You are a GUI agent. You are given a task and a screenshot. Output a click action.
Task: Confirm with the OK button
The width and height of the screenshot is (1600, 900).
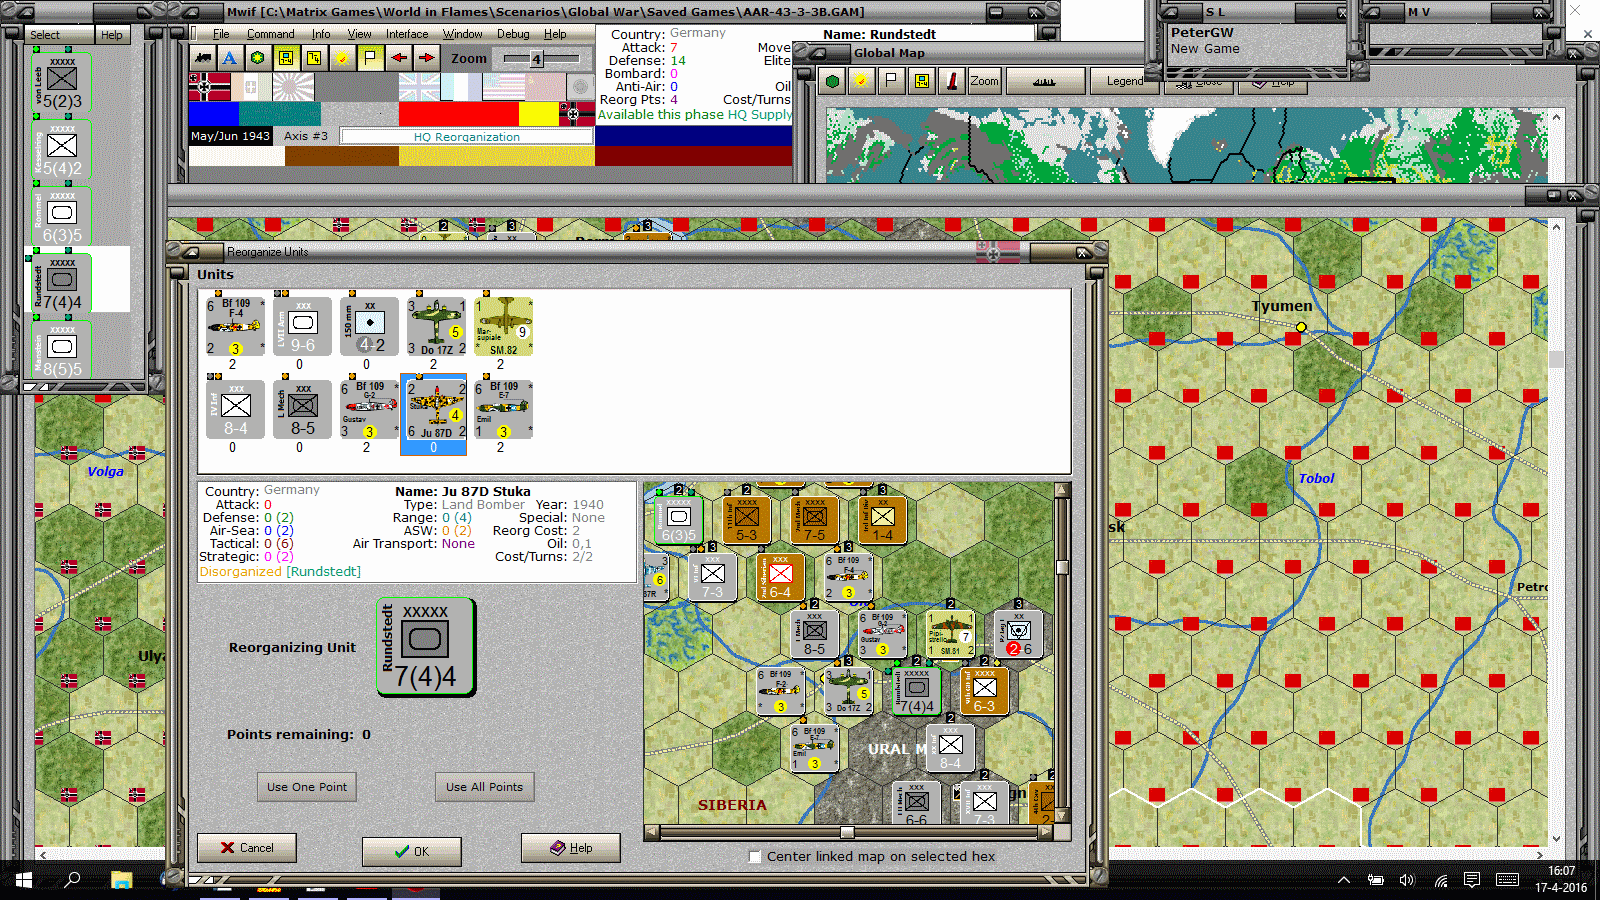pyautogui.click(x=412, y=851)
